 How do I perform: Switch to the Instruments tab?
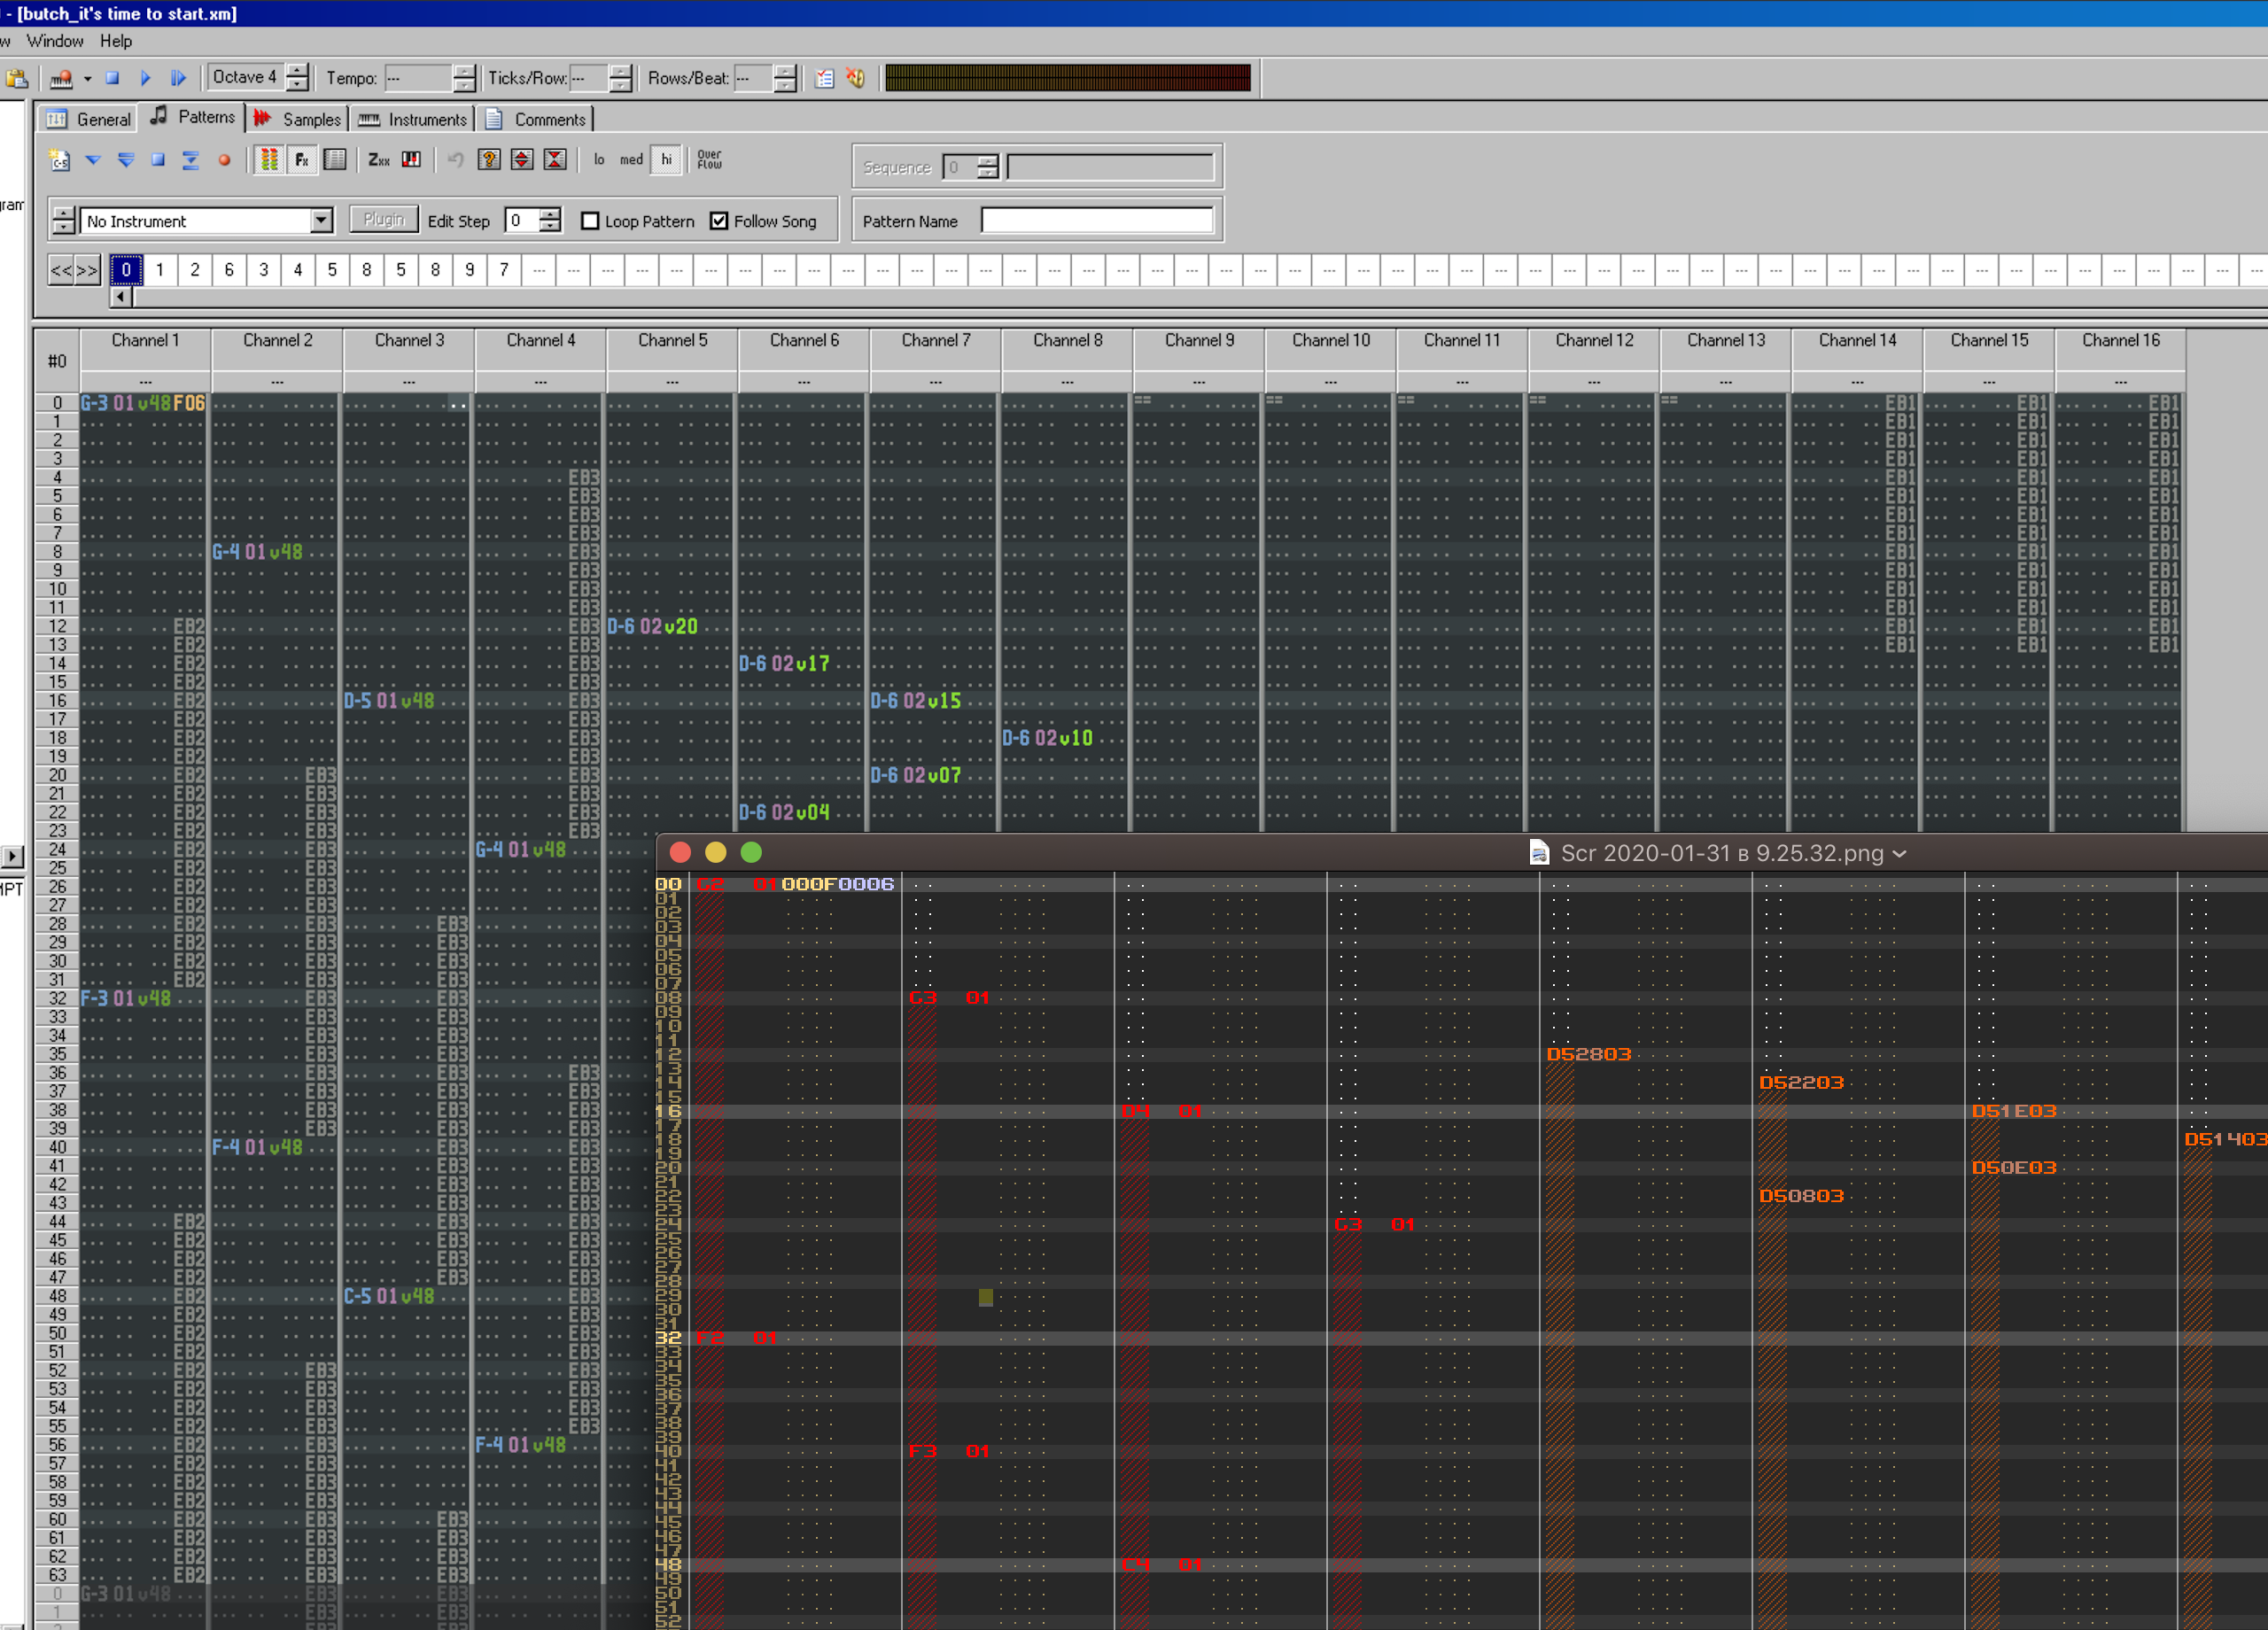point(412,119)
